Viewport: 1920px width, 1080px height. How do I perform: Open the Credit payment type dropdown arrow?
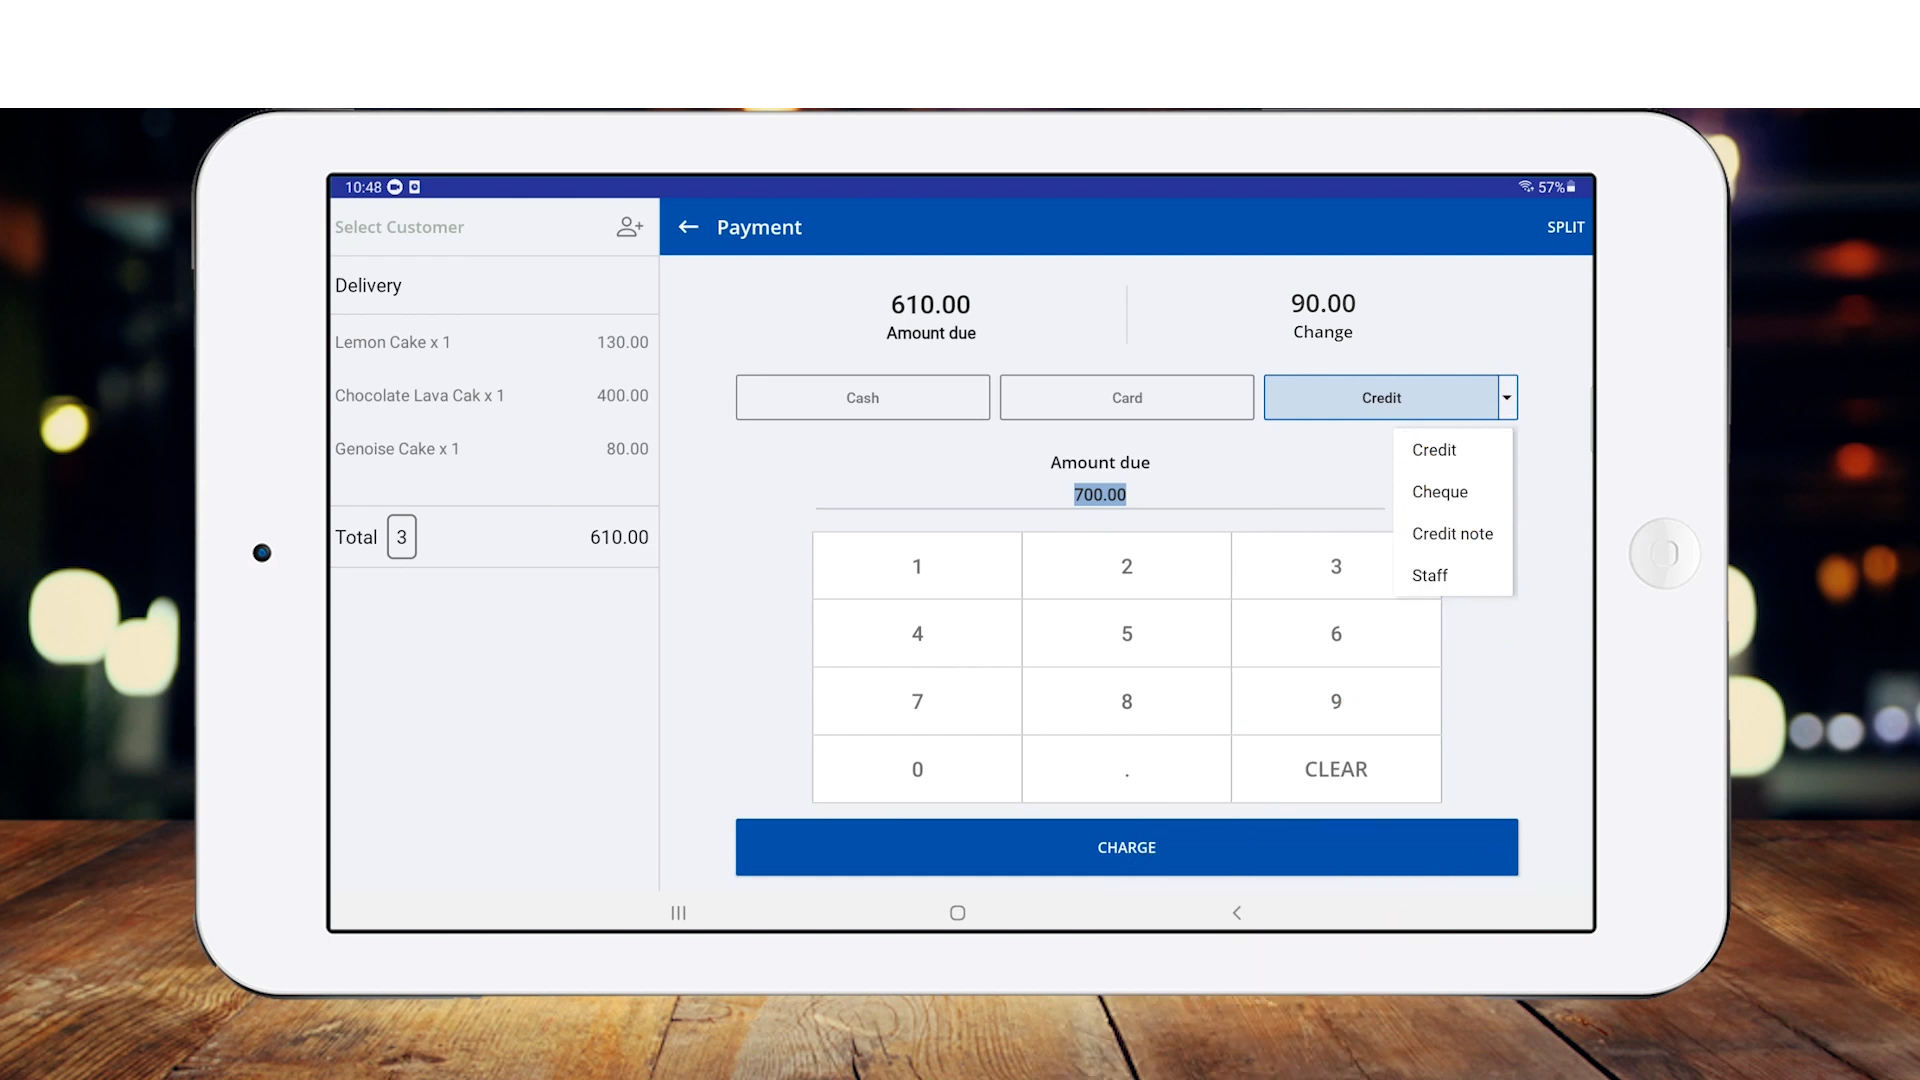coord(1507,398)
